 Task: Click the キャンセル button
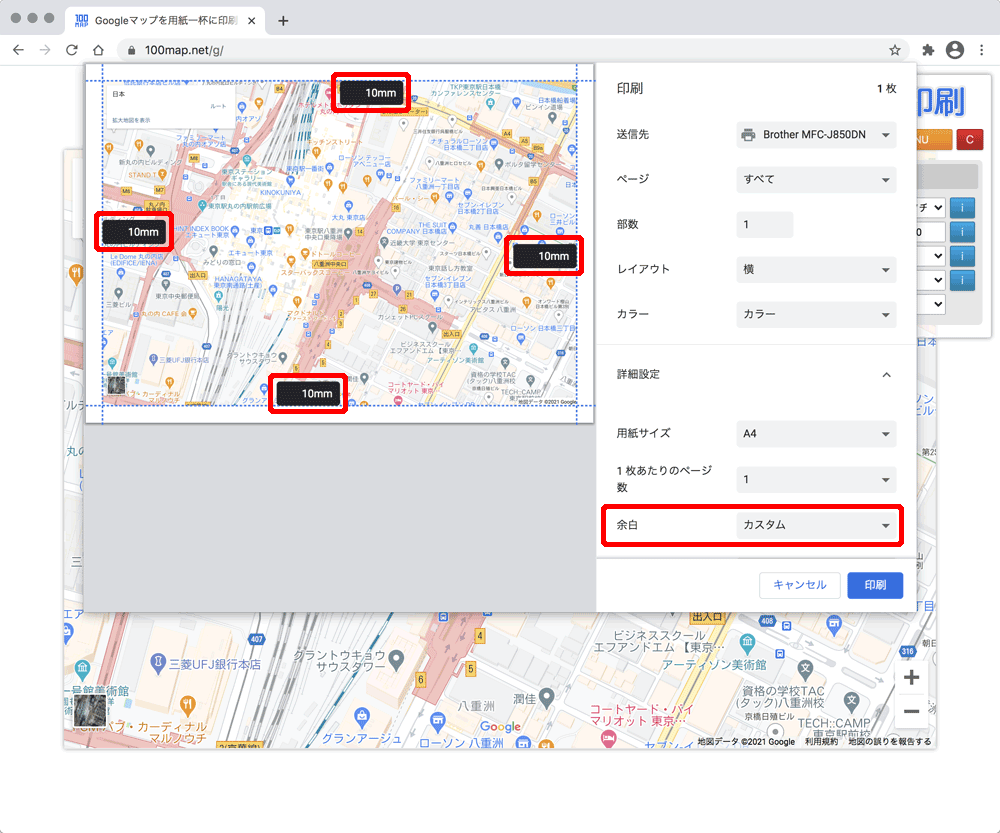(799, 585)
